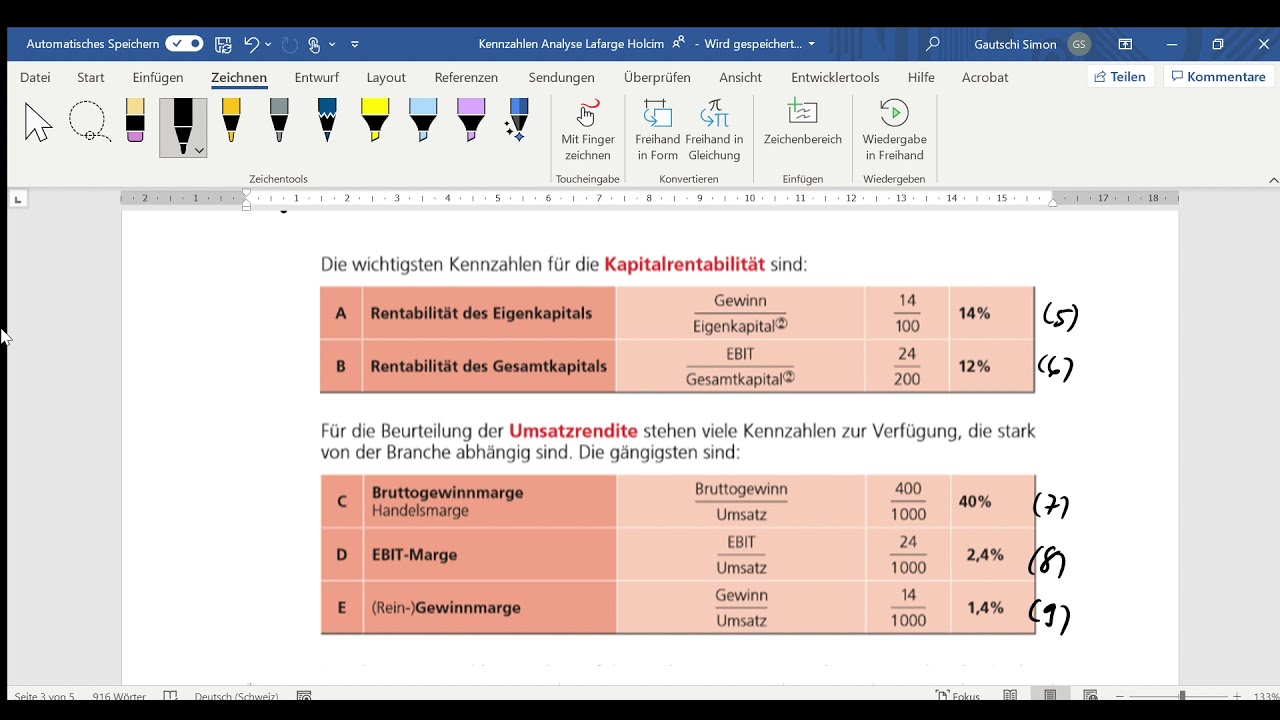Open the Entwurf tab

(x=317, y=77)
